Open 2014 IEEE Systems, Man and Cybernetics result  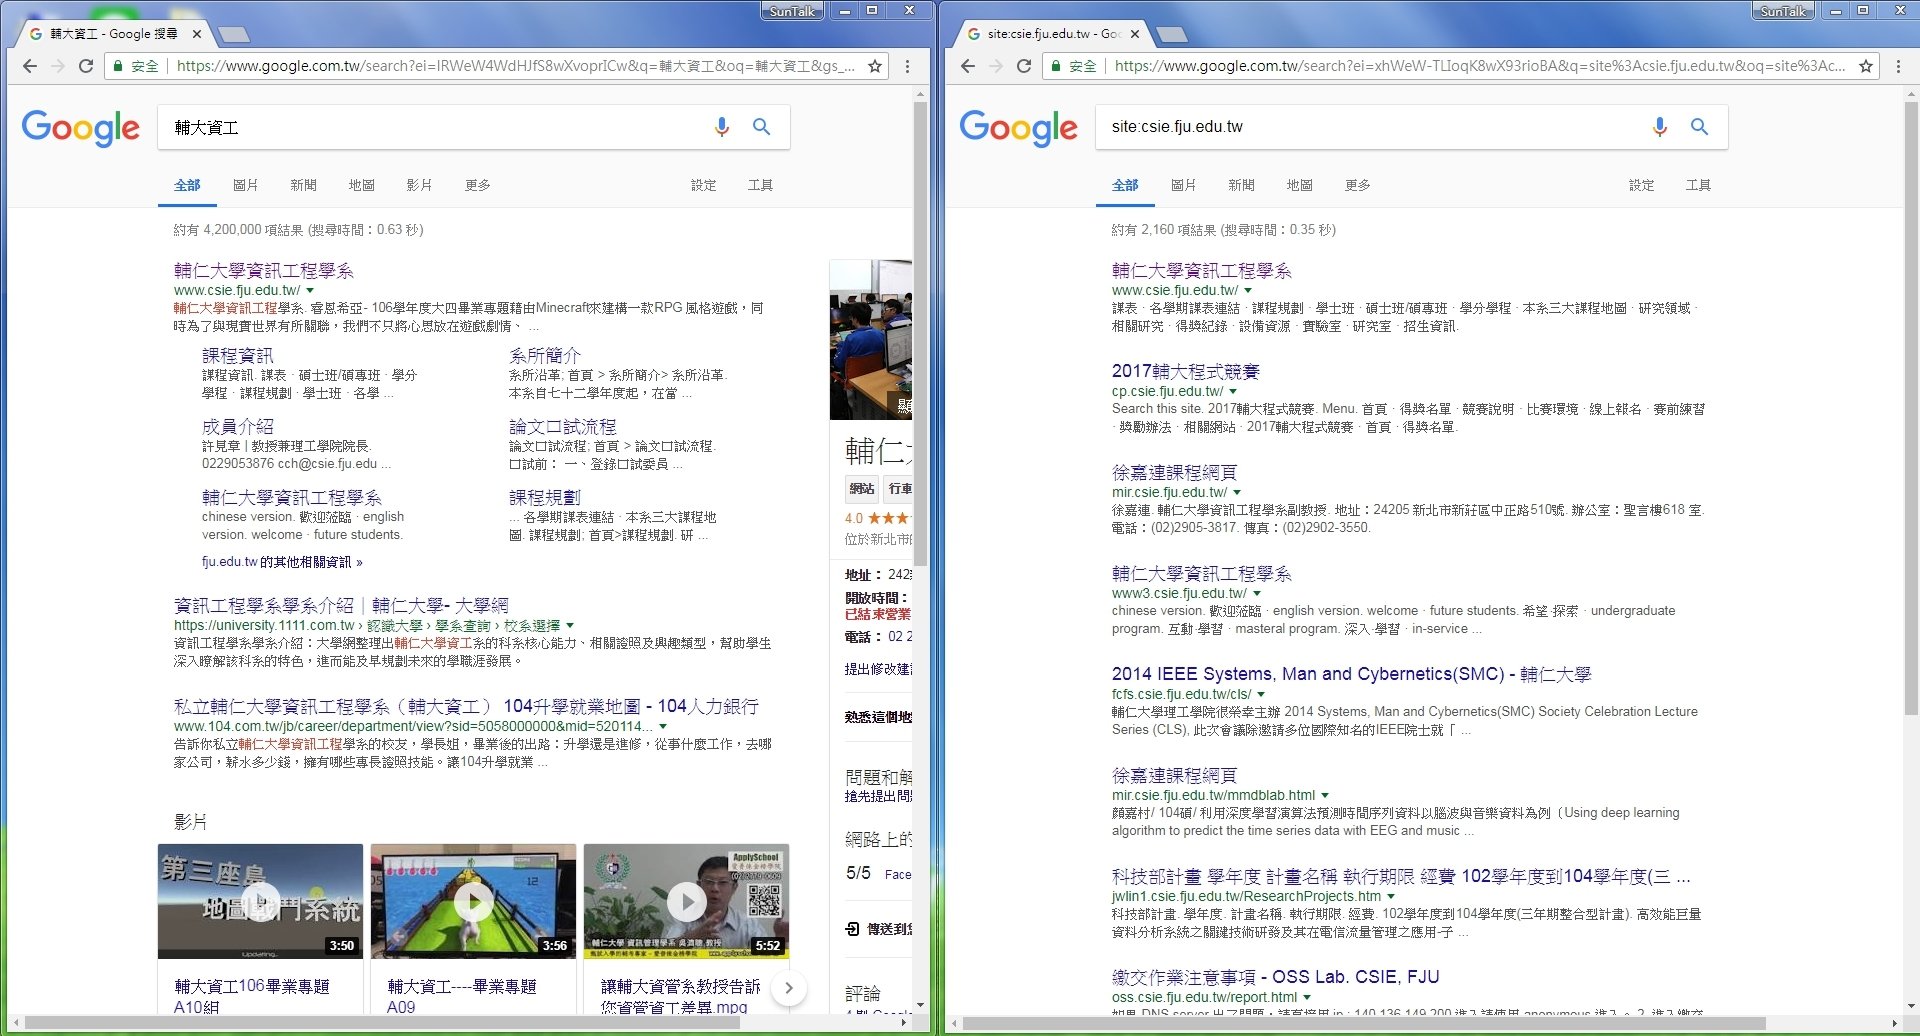[x=1351, y=674]
